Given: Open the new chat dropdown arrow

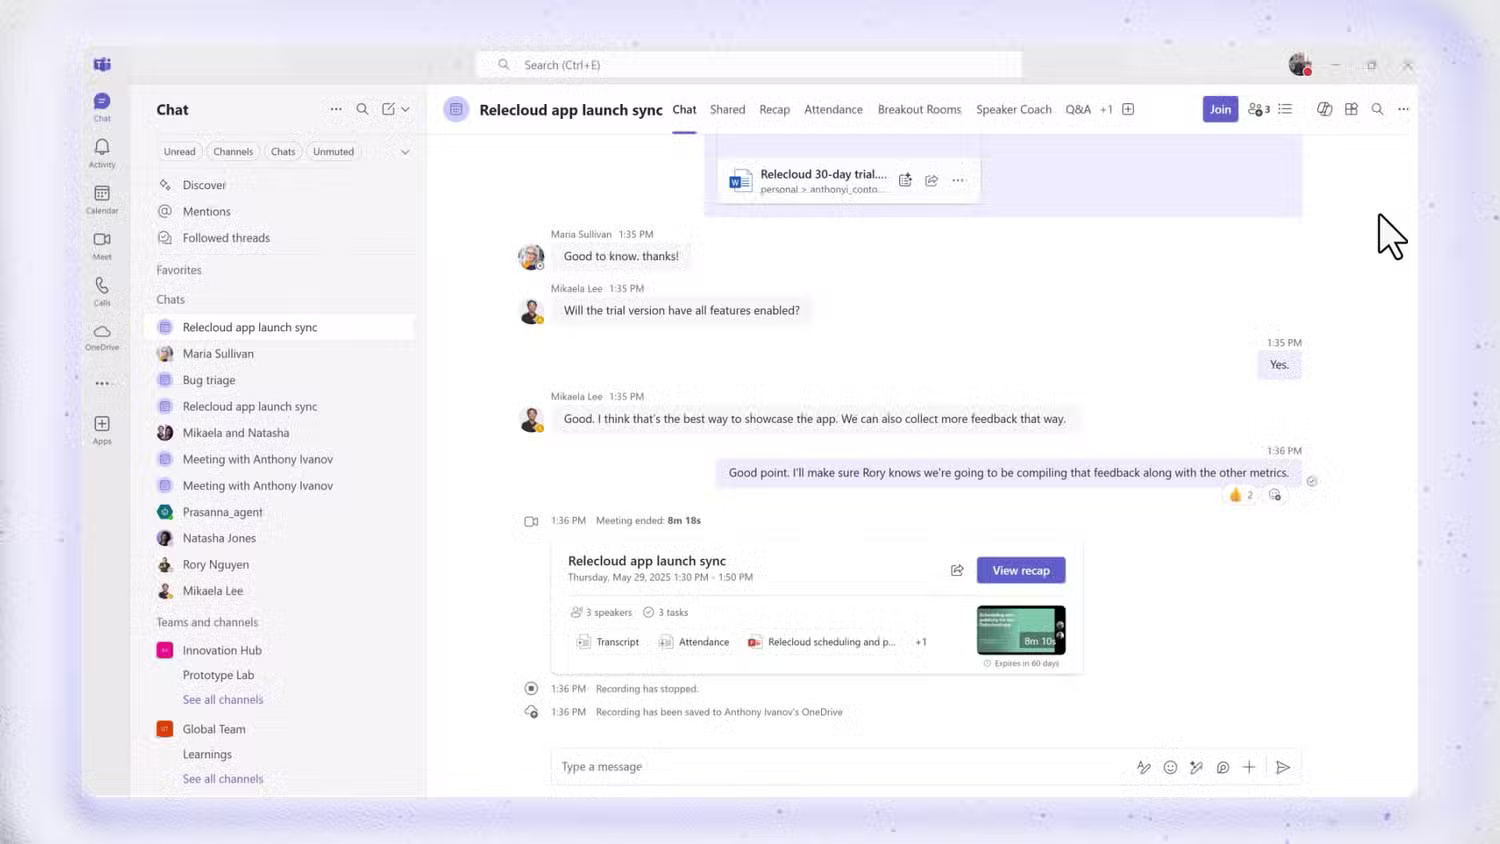Looking at the screenshot, I should tap(405, 109).
